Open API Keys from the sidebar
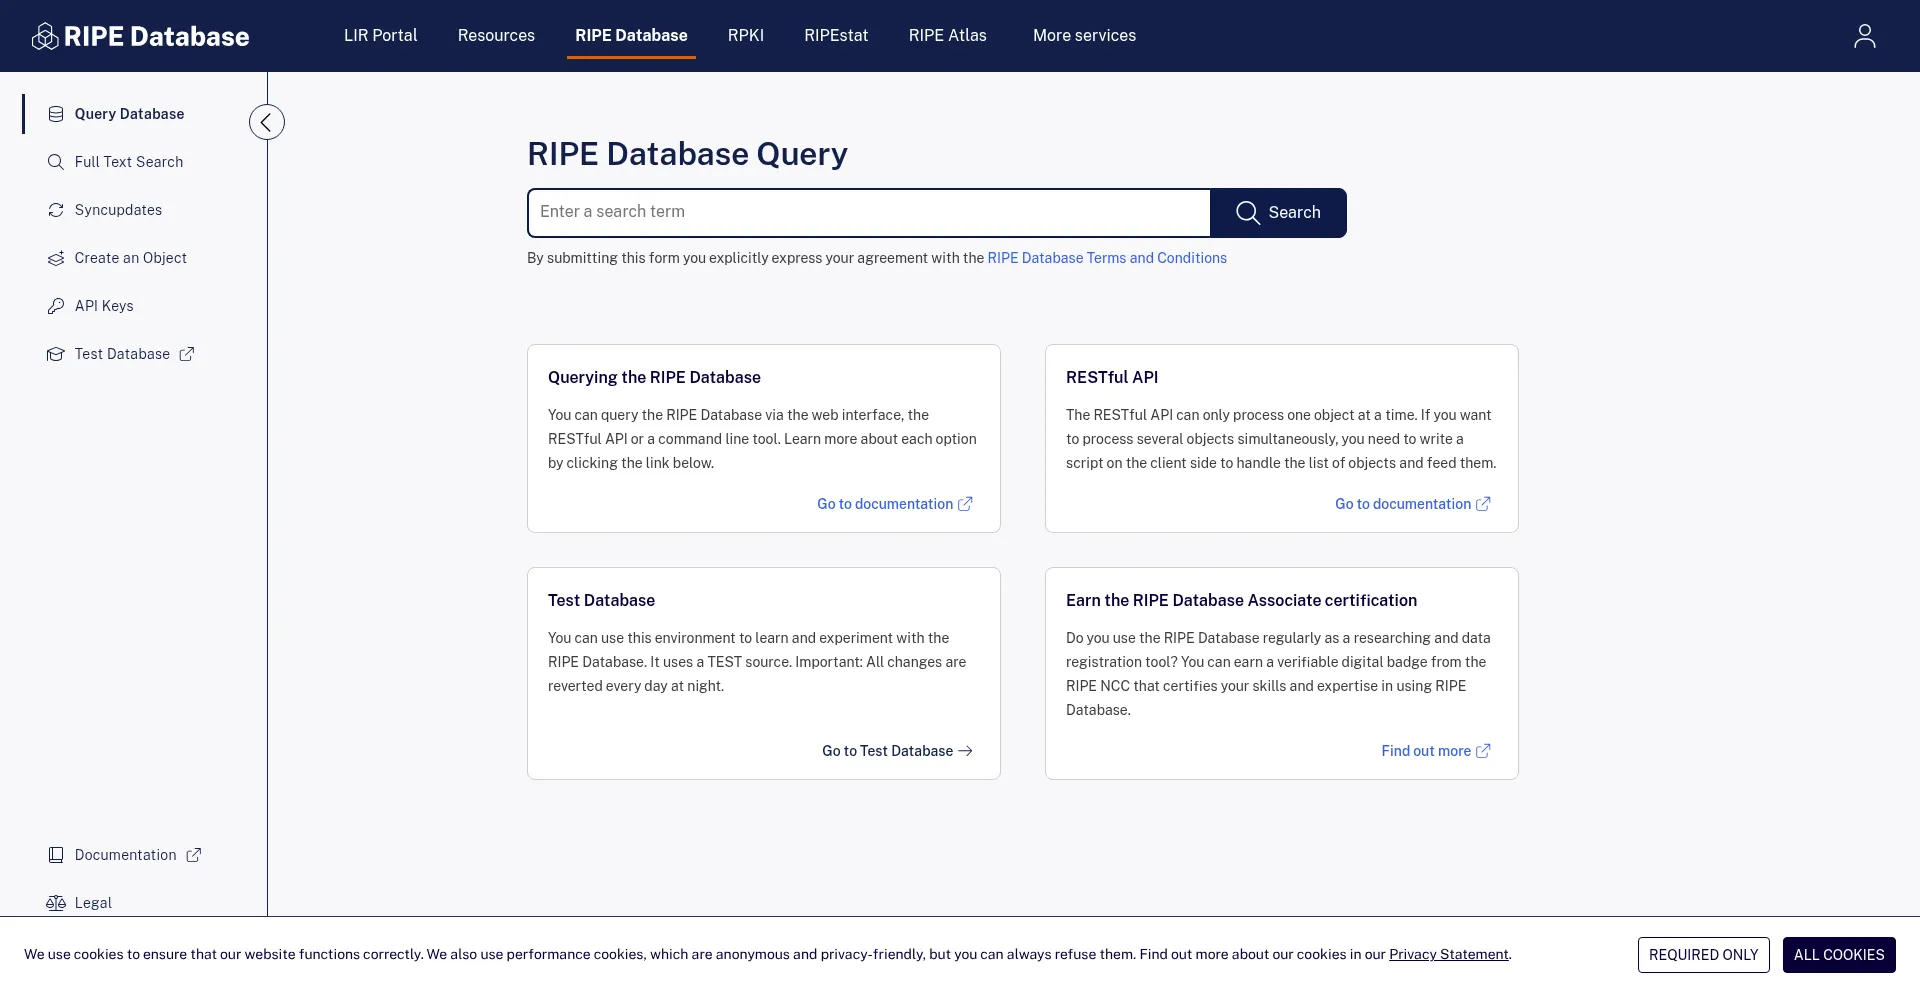The image size is (1920, 993). click(x=104, y=306)
